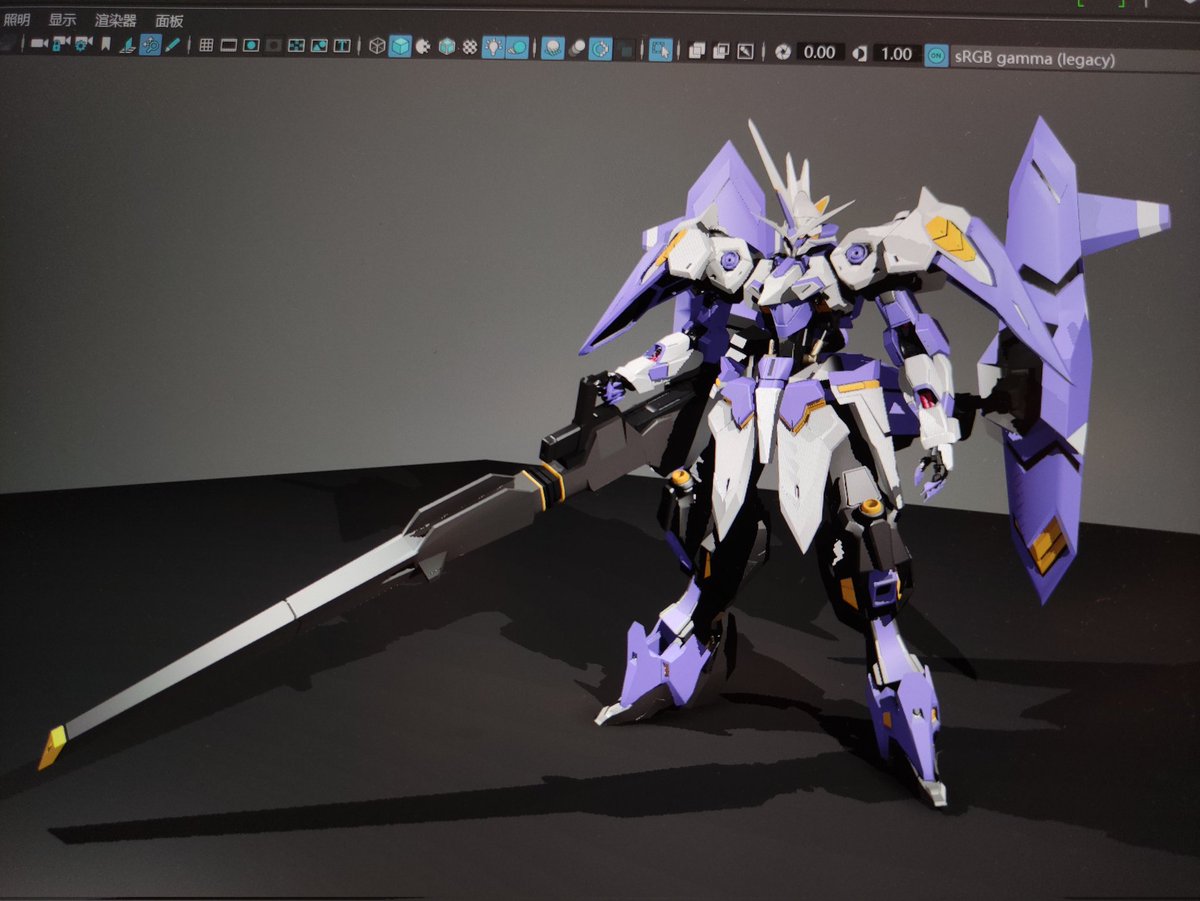The width and height of the screenshot is (1200, 901).
Task: Click the X-Ray Active Components icon
Action: pyautogui.click(x=720, y=50)
